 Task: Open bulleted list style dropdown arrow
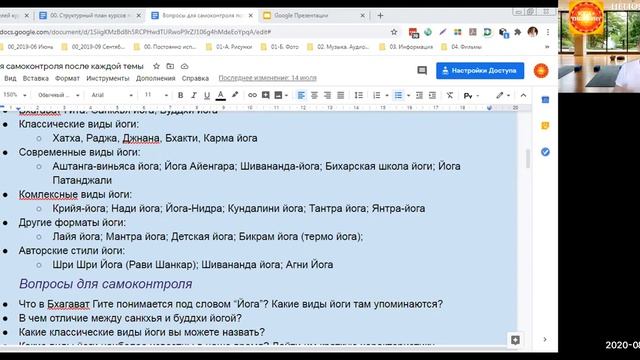pyautogui.click(x=408, y=96)
